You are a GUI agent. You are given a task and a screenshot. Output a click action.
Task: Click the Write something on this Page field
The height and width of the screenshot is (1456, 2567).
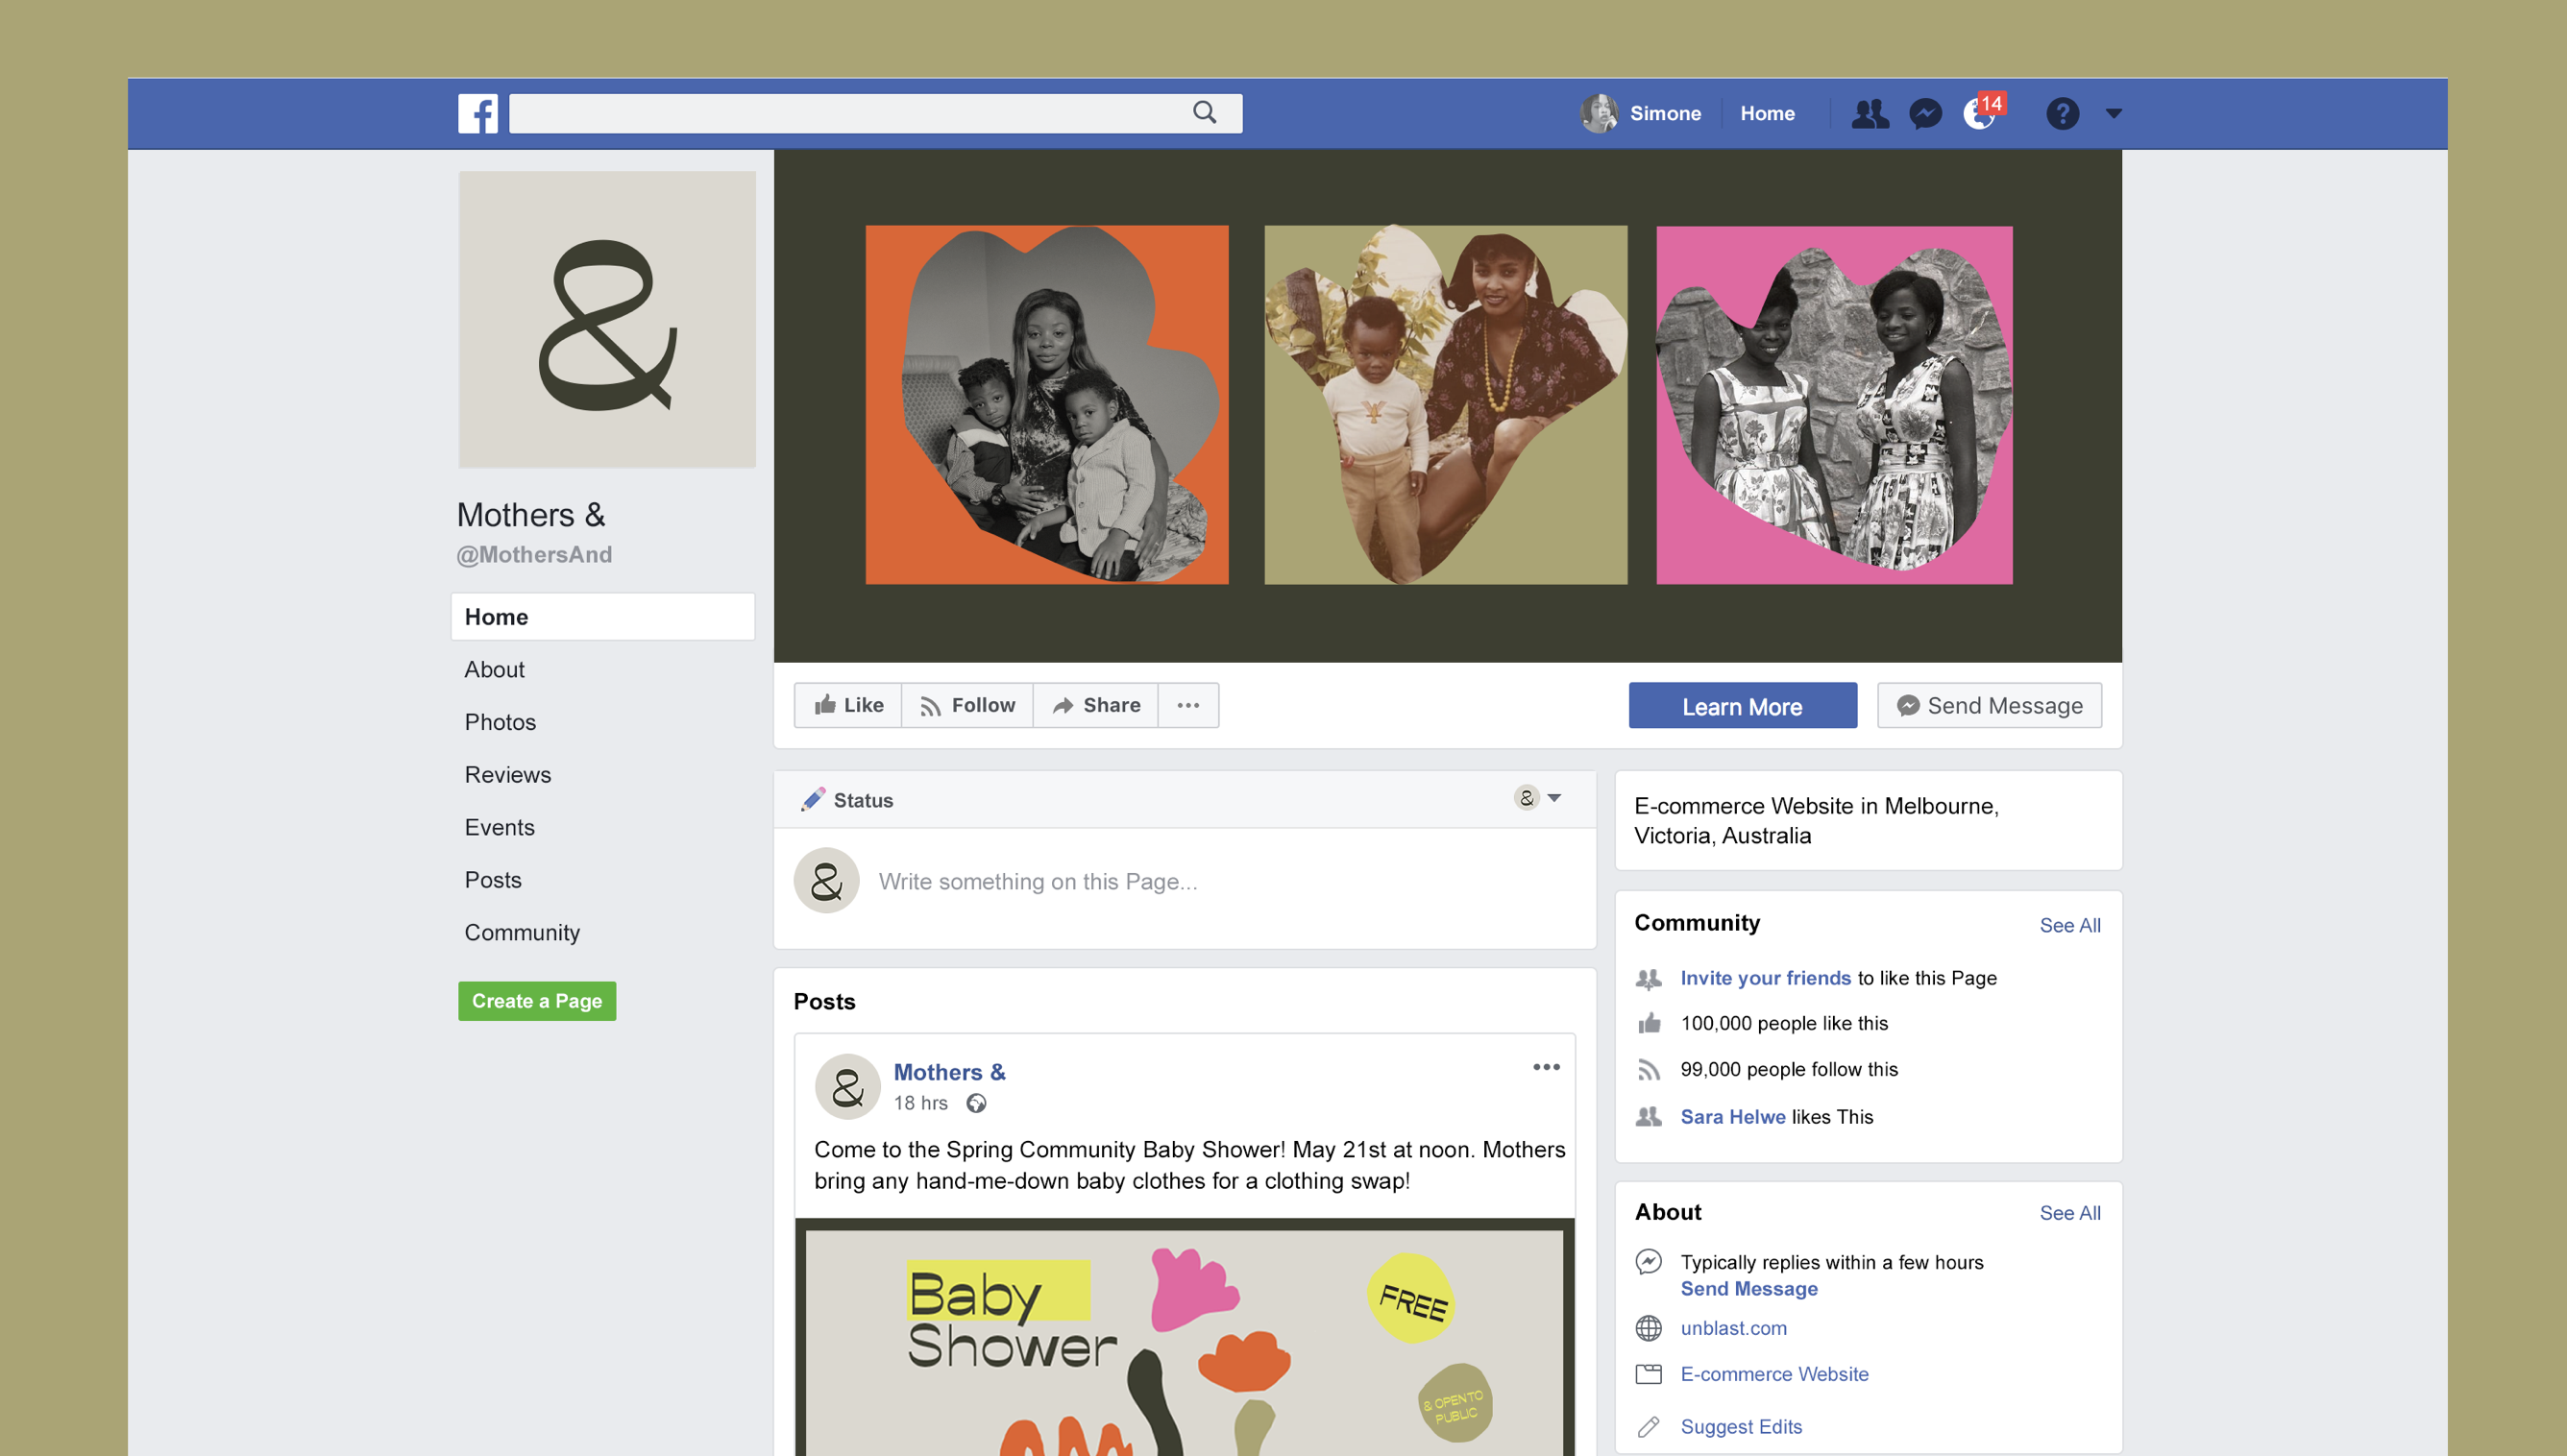[x=1037, y=881]
